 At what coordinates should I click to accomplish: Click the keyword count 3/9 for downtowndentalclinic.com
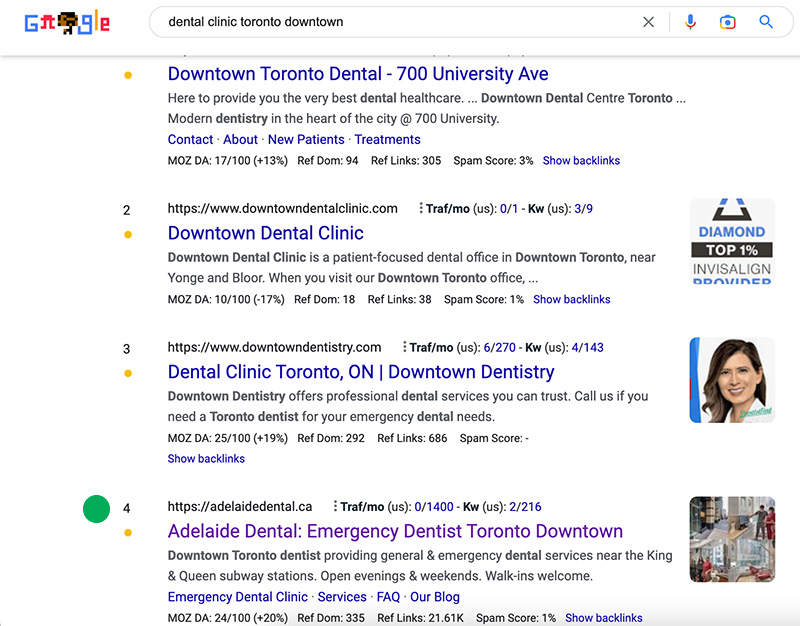tap(584, 209)
